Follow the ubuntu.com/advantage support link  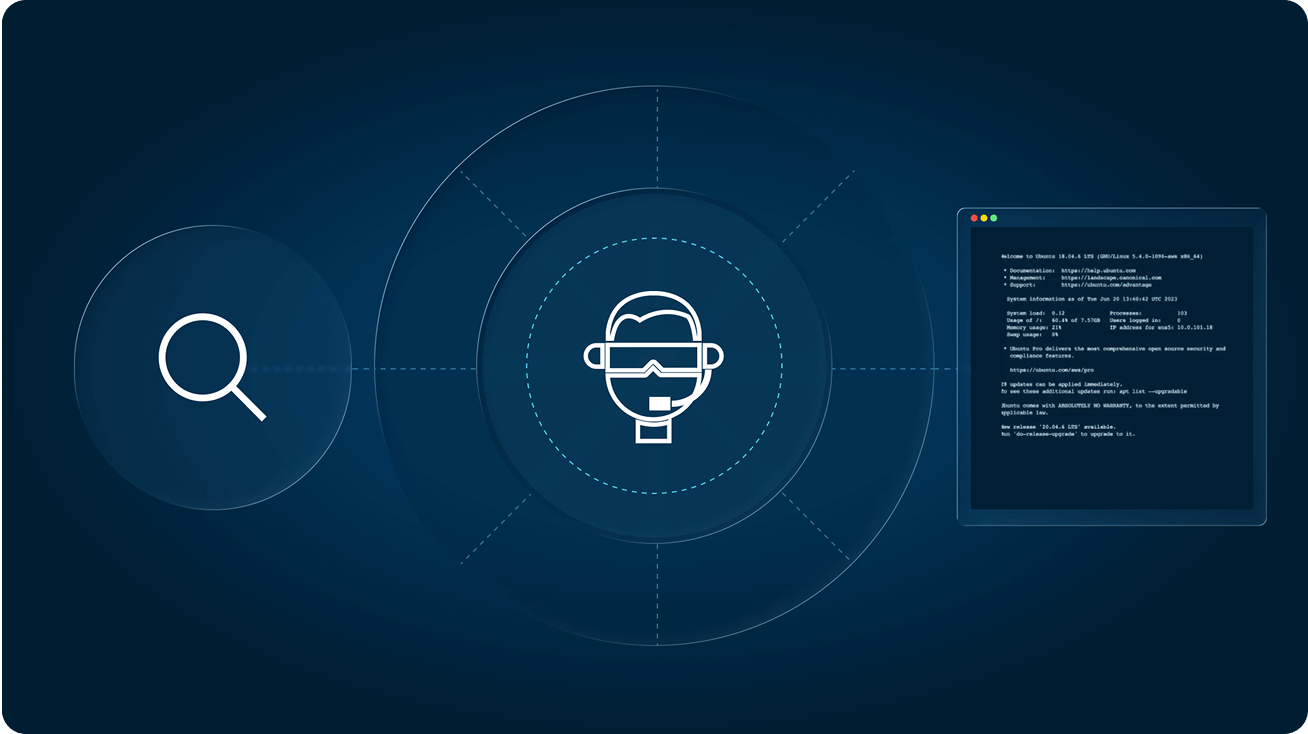click(x=1106, y=285)
